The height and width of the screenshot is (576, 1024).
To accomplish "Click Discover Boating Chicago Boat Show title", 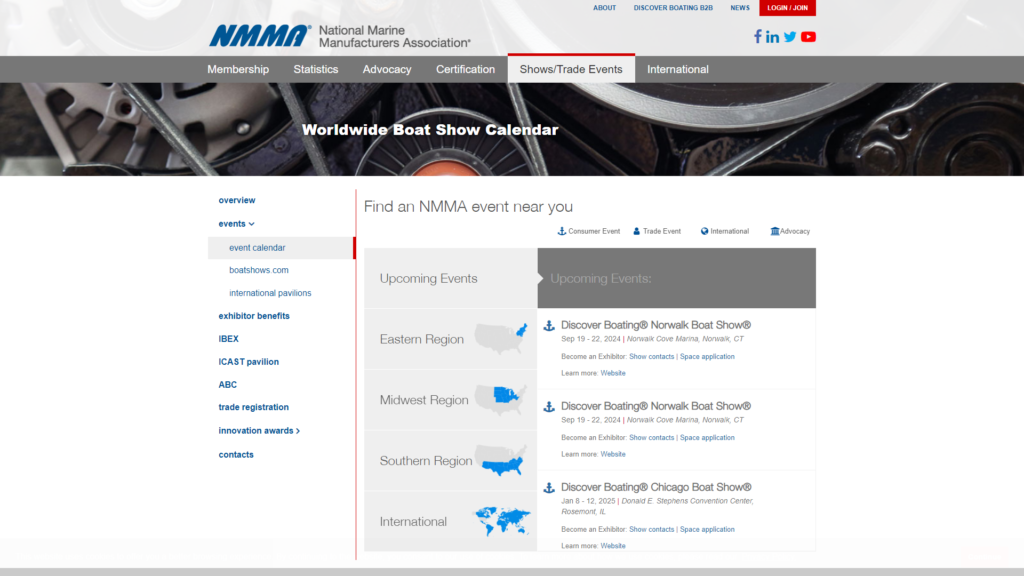I will click(x=656, y=487).
